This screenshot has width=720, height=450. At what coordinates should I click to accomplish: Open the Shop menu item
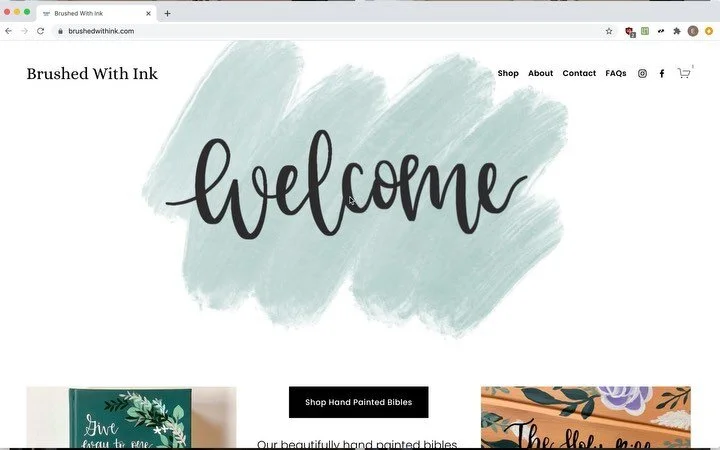coord(508,73)
